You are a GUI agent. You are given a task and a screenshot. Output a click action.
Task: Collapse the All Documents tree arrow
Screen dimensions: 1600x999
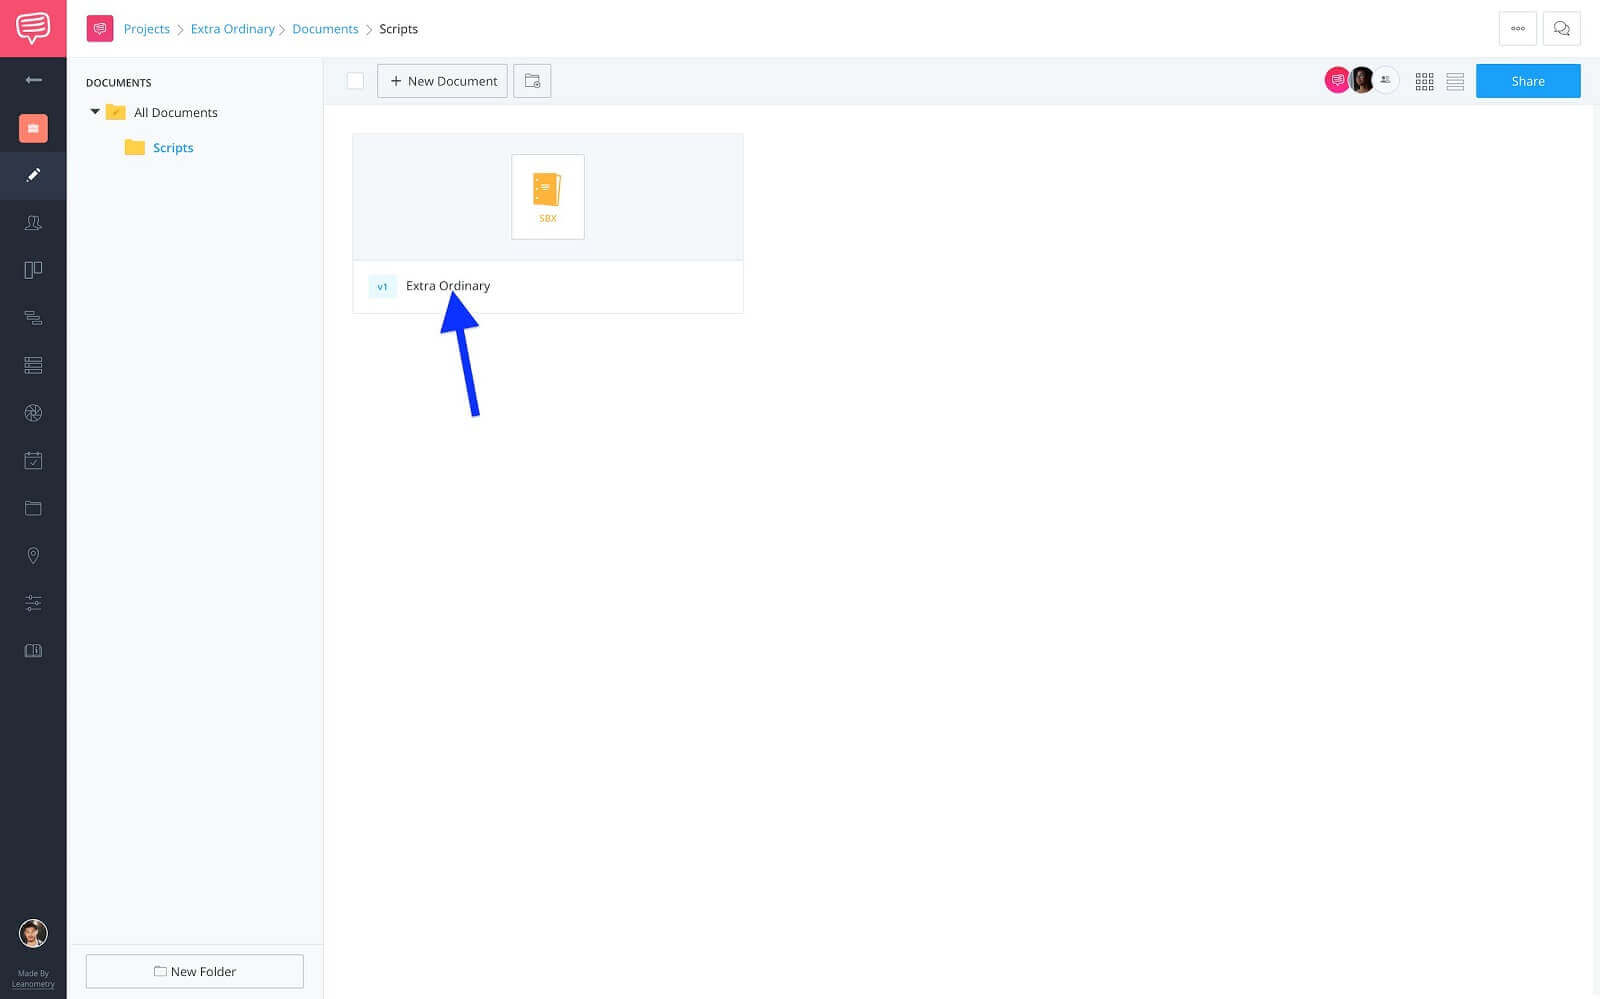95,112
